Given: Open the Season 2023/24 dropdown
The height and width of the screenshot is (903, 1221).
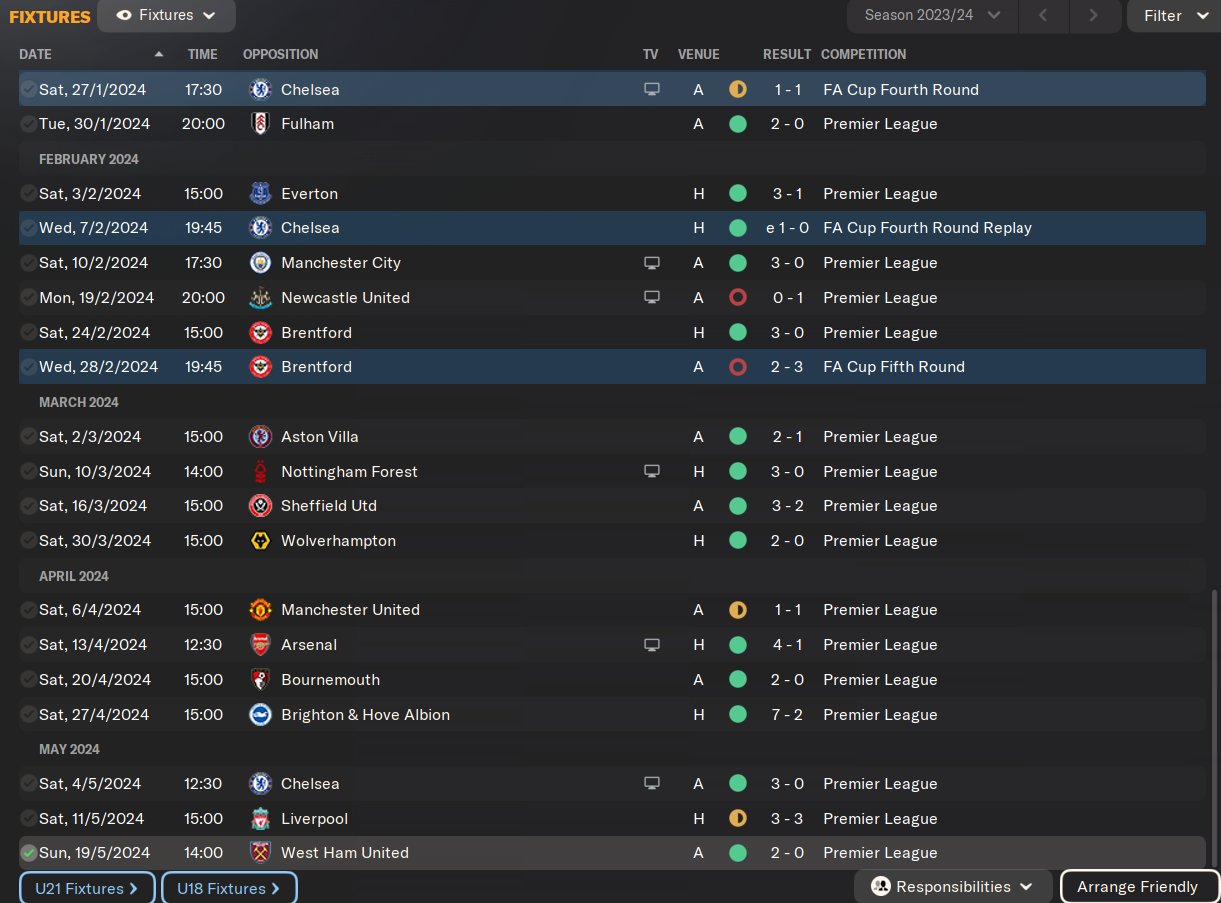Looking at the screenshot, I should point(932,15).
